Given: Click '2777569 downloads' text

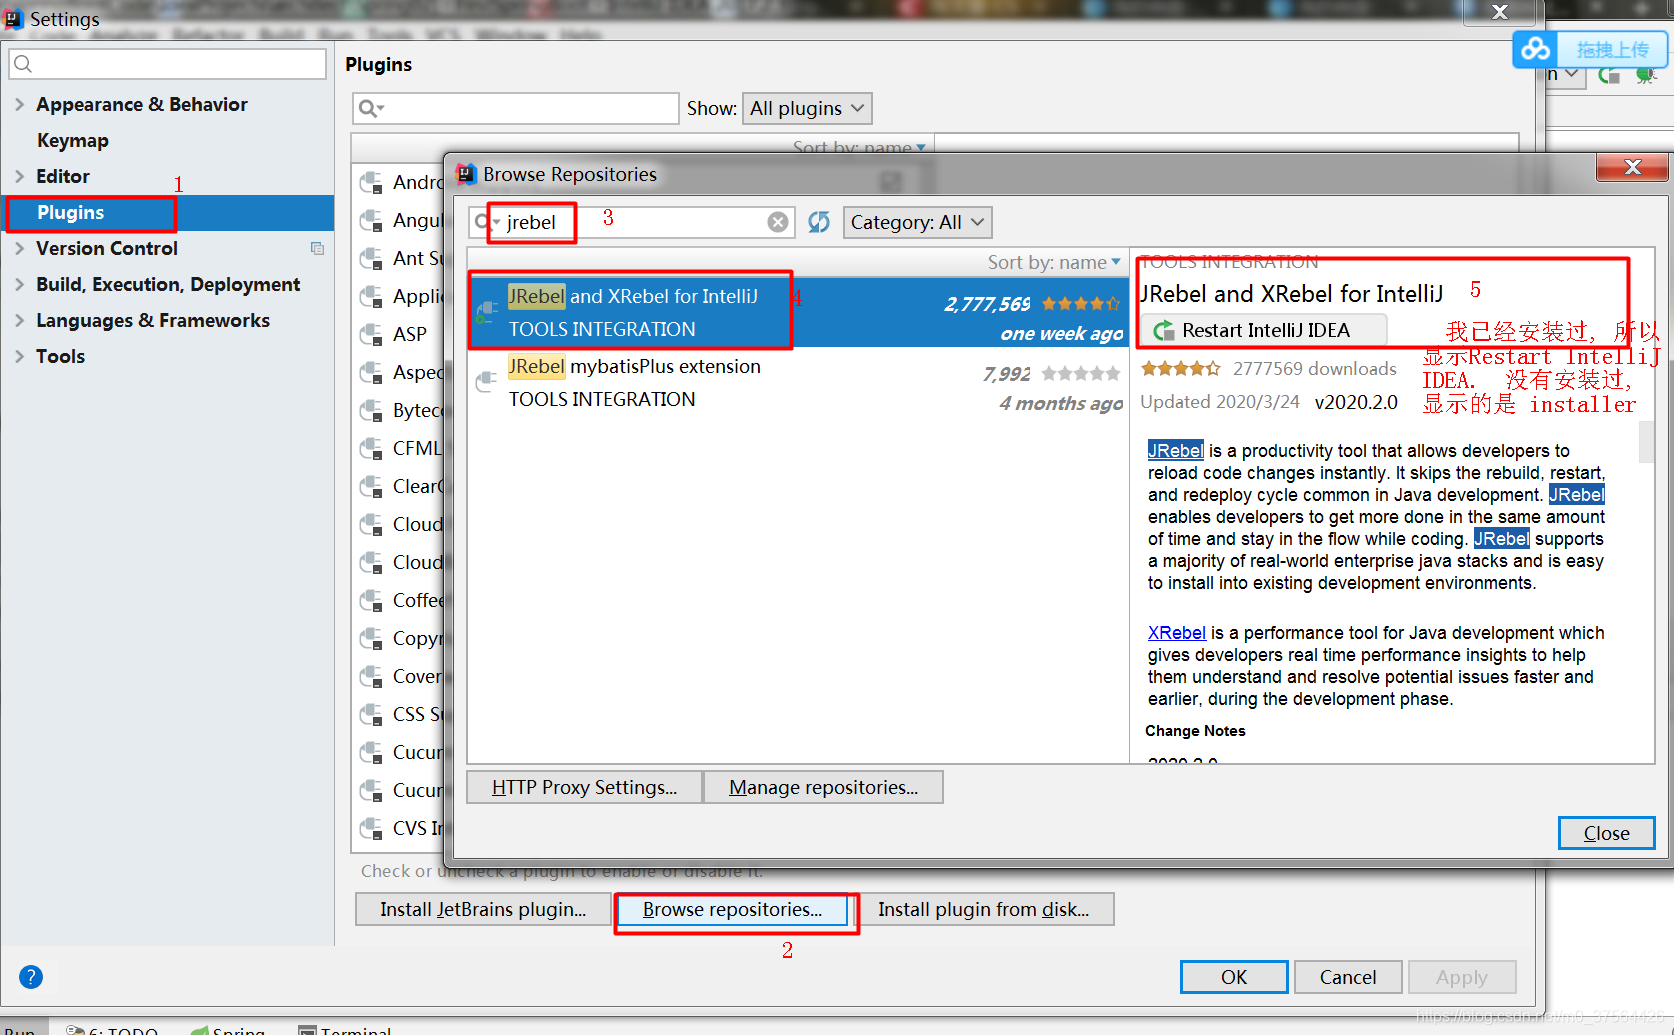Looking at the screenshot, I should [1314, 369].
